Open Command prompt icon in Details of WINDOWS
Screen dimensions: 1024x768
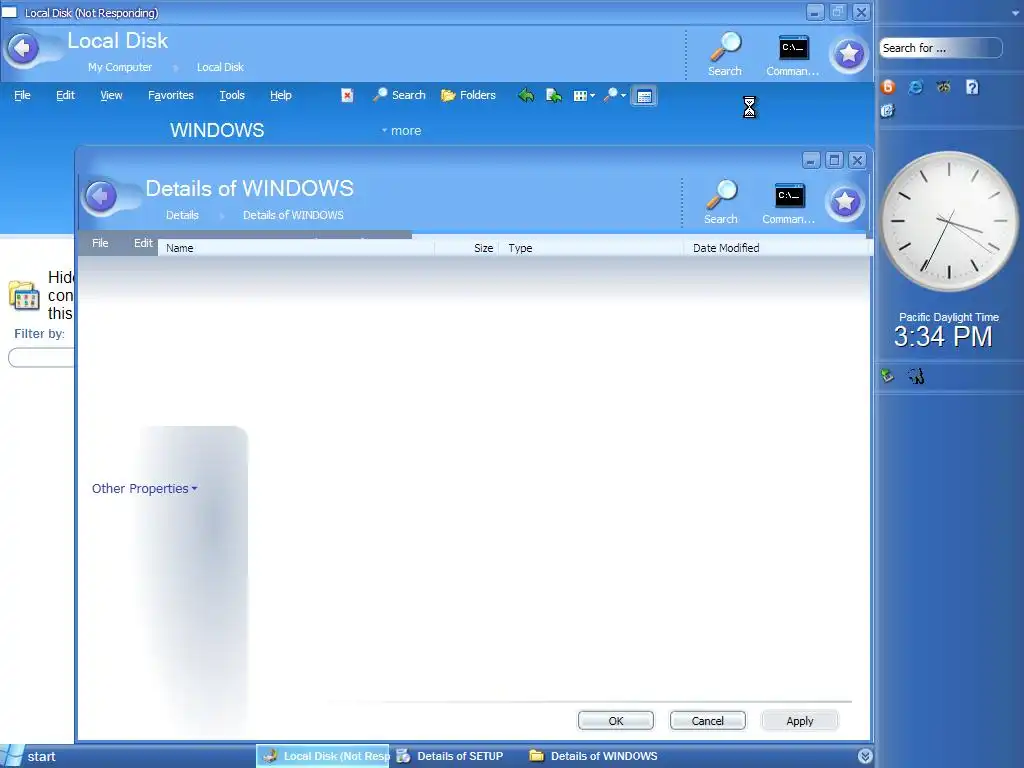point(789,203)
